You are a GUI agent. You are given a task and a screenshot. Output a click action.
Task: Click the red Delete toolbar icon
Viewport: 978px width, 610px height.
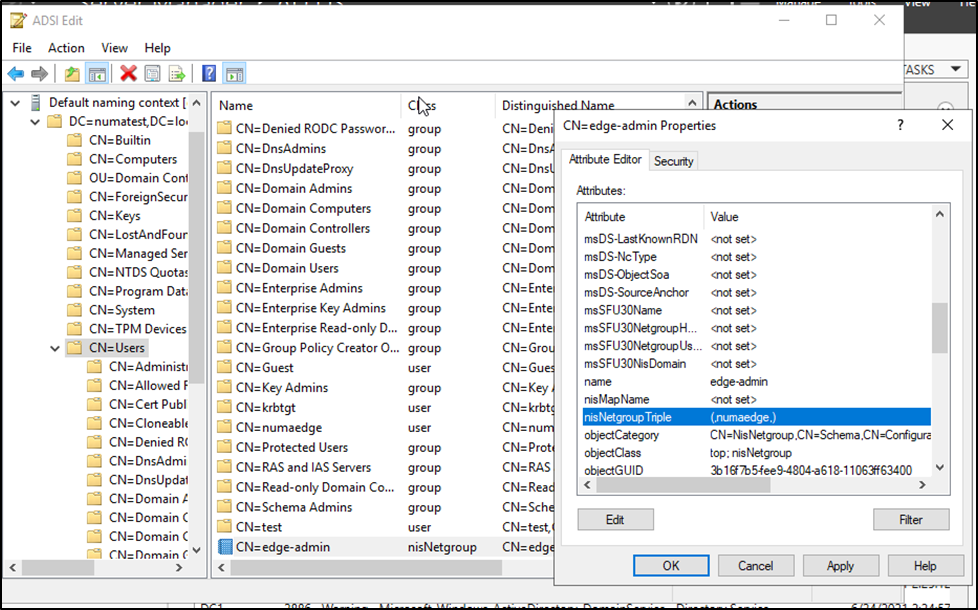pyautogui.click(x=128, y=74)
